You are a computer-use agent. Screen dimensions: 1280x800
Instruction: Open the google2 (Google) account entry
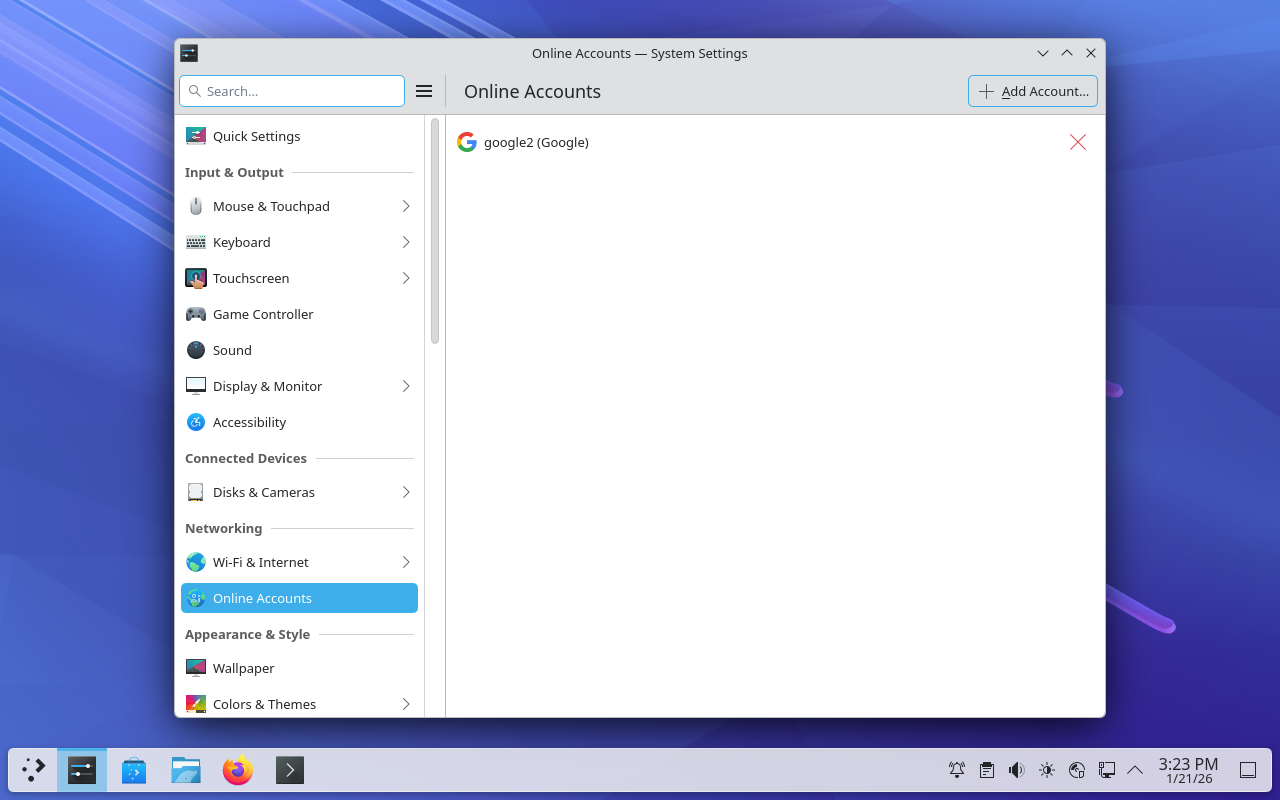(x=536, y=142)
